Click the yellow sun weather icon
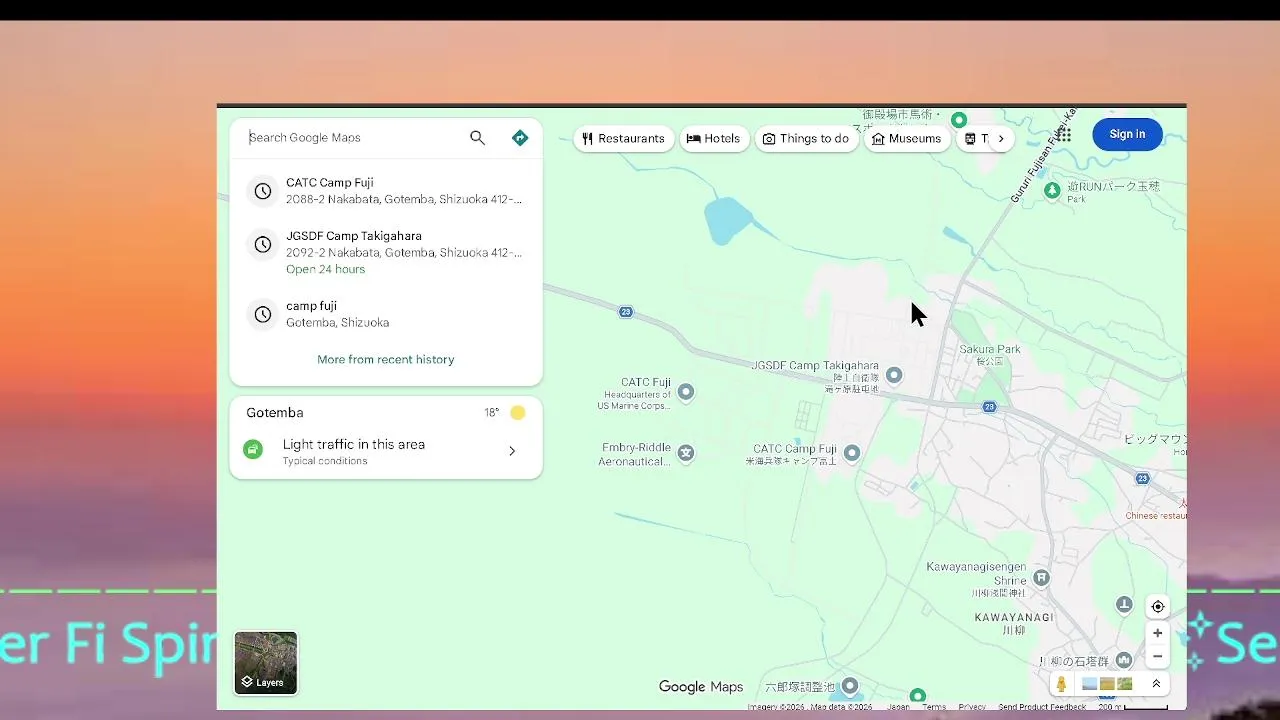 (517, 413)
